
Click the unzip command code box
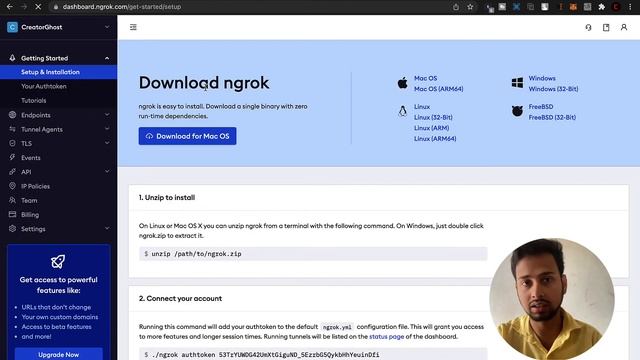[x=313, y=253]
